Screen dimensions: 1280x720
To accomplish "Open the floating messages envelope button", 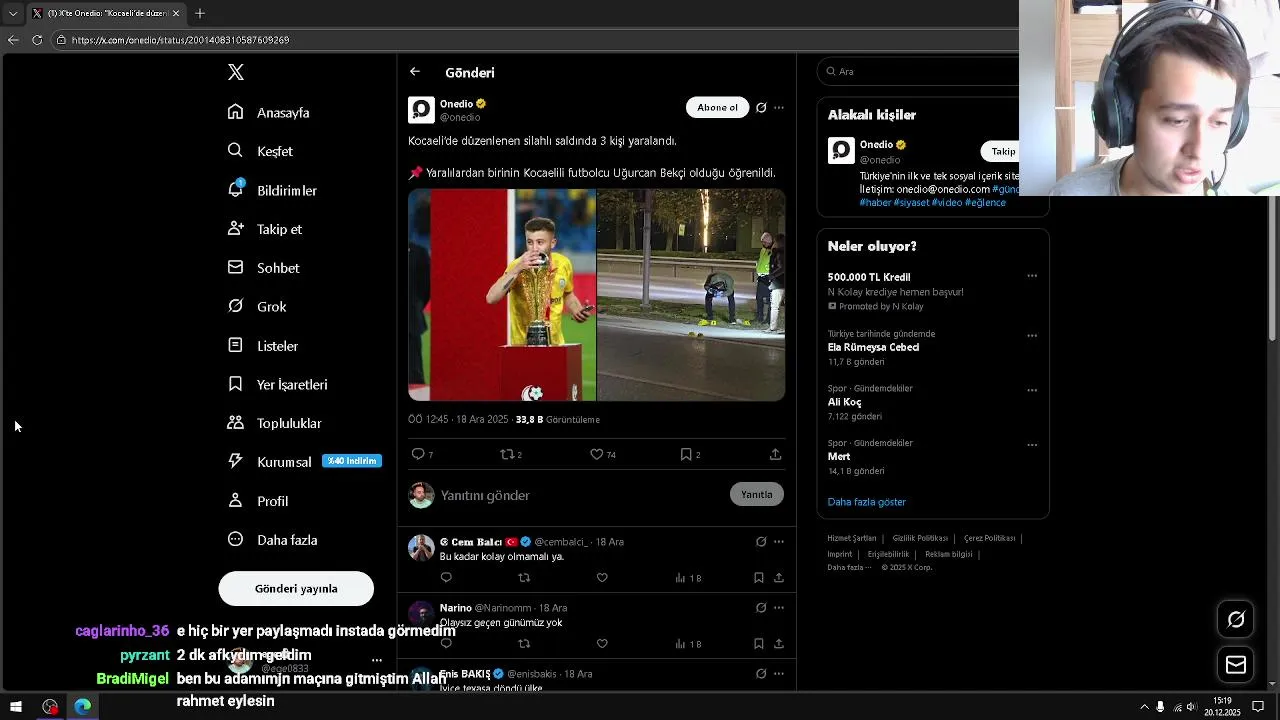I will [1236, 665].
